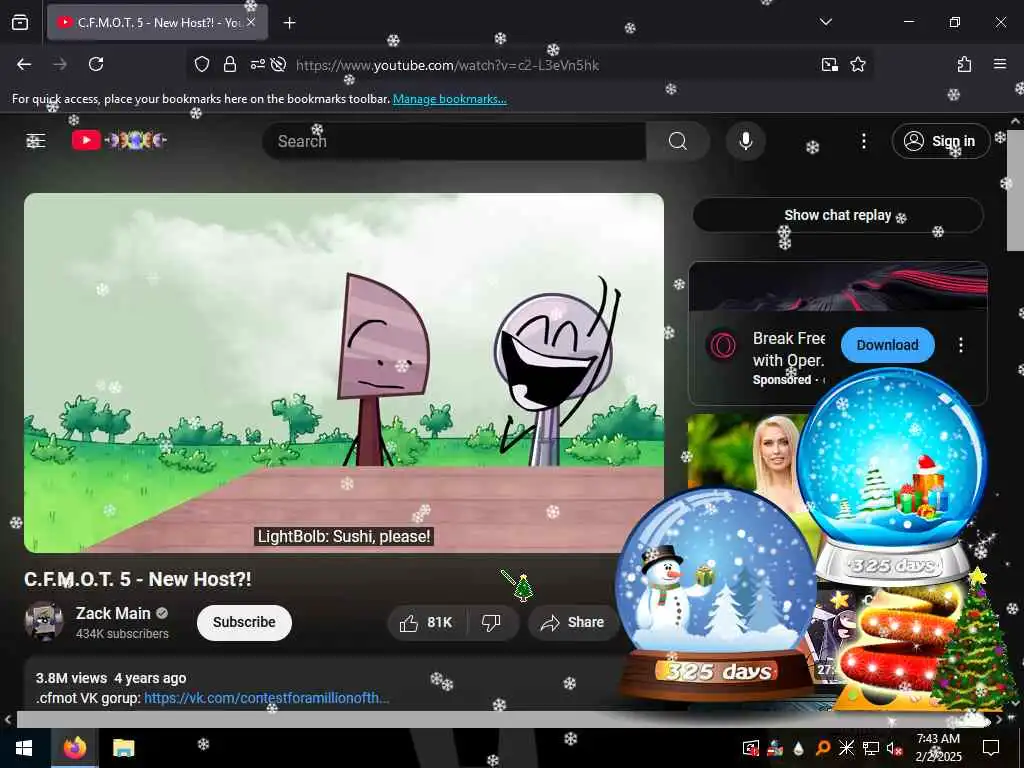Toggle picture-in-picture from address bar
Screen dimensions: 1024x768
(829, 64)
